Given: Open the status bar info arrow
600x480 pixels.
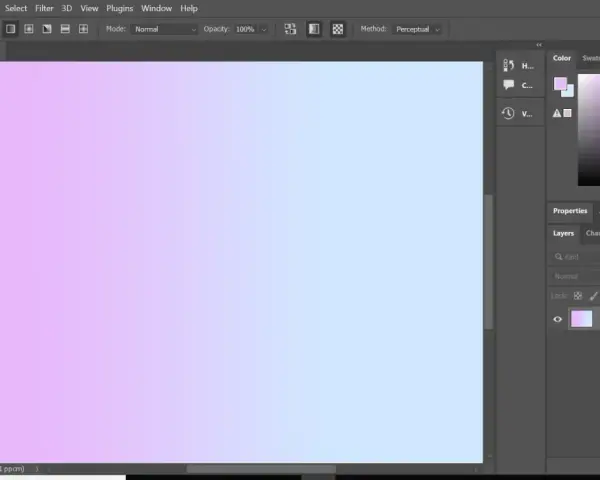Looking at the screenshot, I should [37, 469].
